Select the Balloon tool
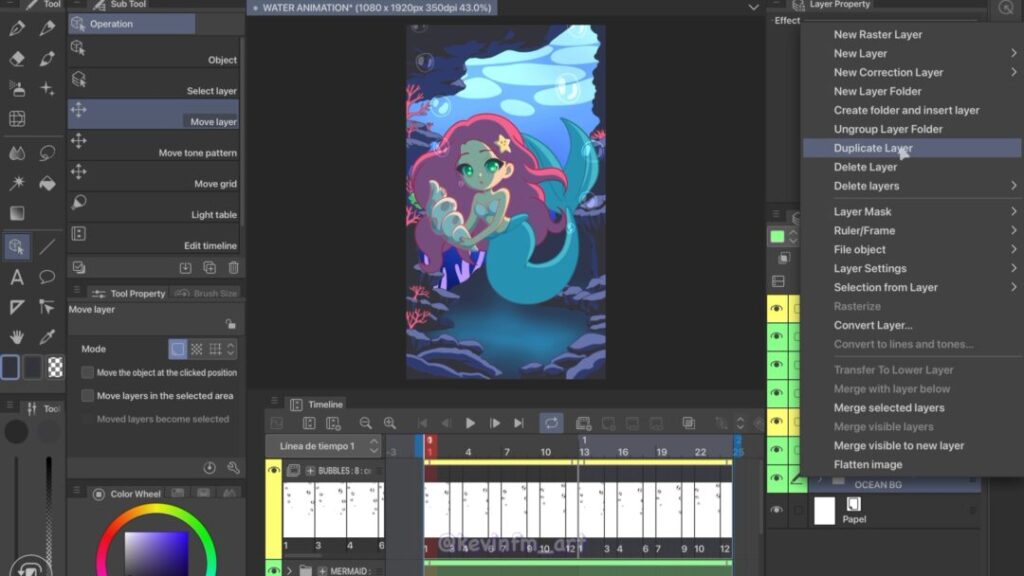 point(47,277)
